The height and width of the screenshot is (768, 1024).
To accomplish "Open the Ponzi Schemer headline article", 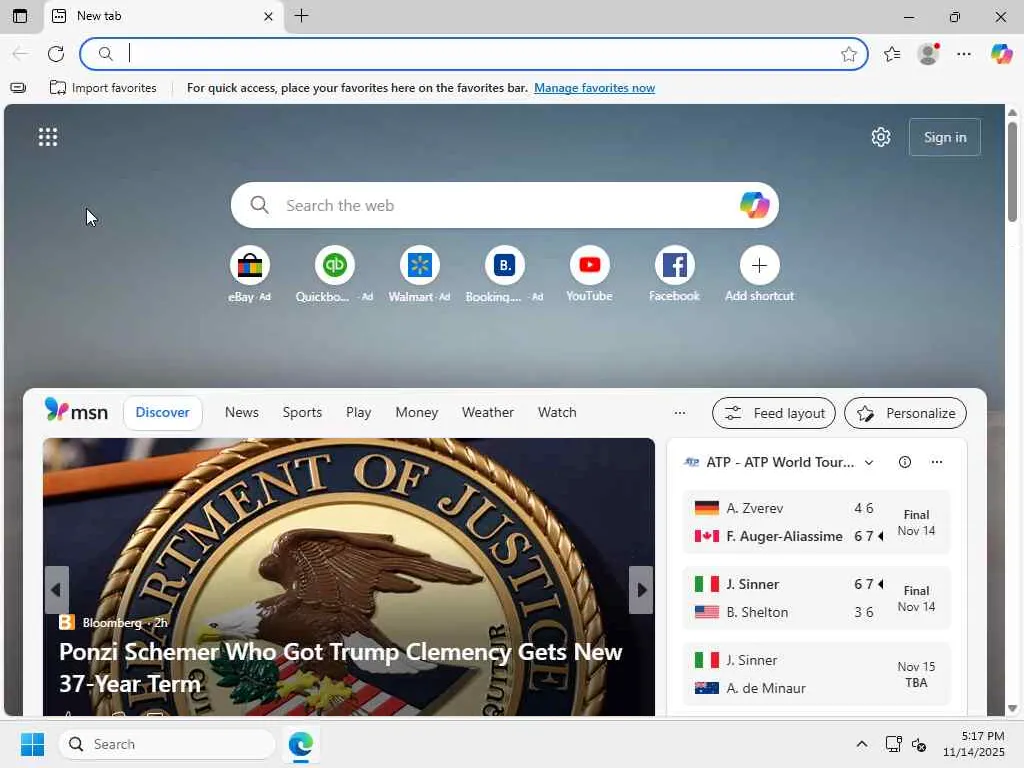I will click(340, 667).
